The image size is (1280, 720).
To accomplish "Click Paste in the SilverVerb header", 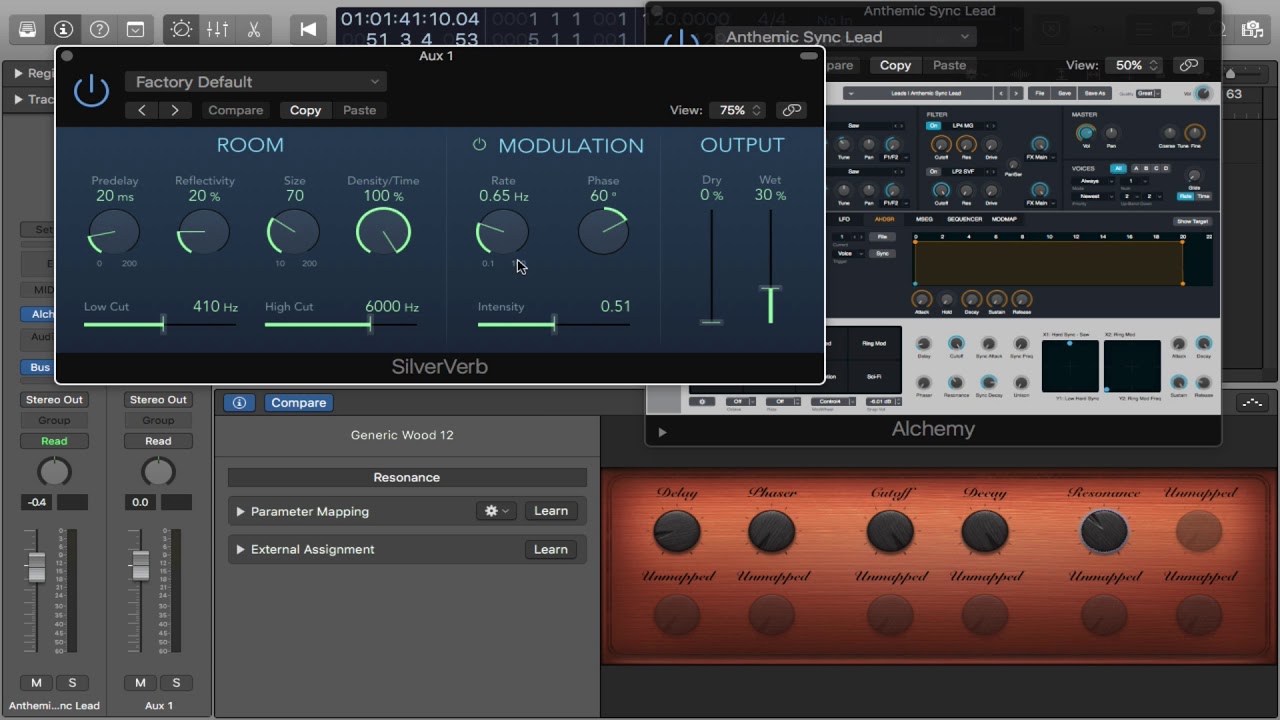I will point(360,110).
